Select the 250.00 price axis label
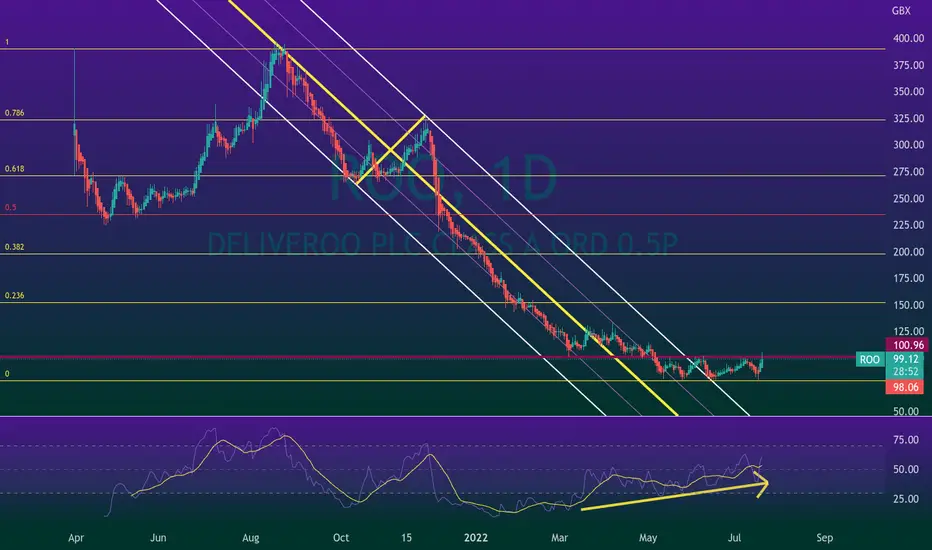This screenshot has width=932, height=550. point(909,199)
